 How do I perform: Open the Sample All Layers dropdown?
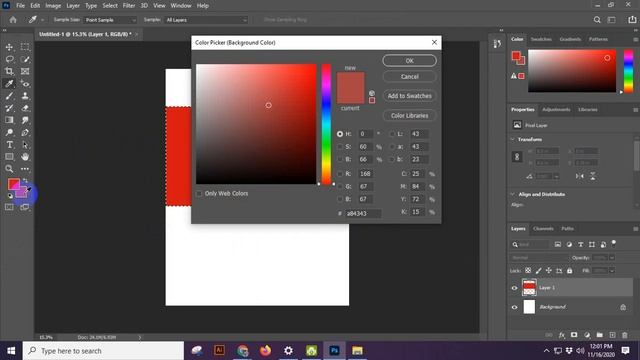coord(206,20)
